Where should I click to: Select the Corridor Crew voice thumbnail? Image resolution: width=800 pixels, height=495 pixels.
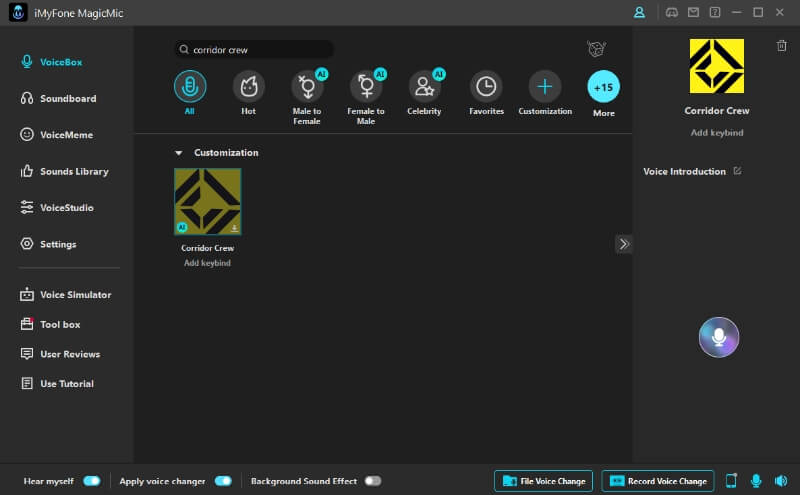pos(208,202)
